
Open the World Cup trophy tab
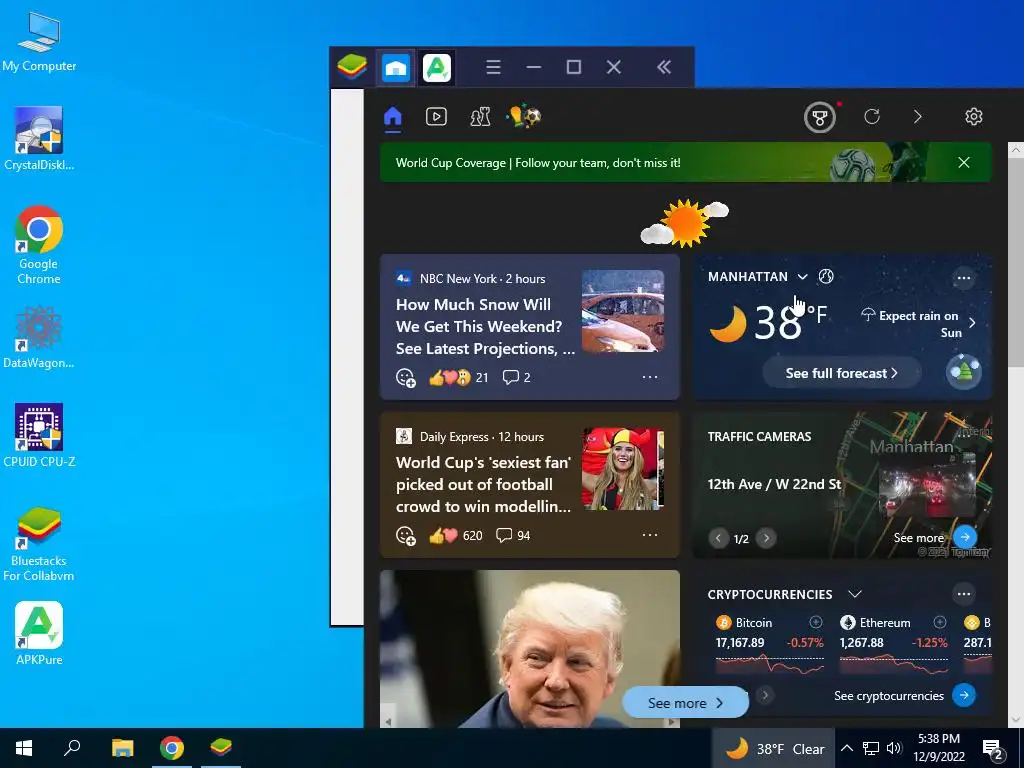pyautogui.click(x=524, y=117)
